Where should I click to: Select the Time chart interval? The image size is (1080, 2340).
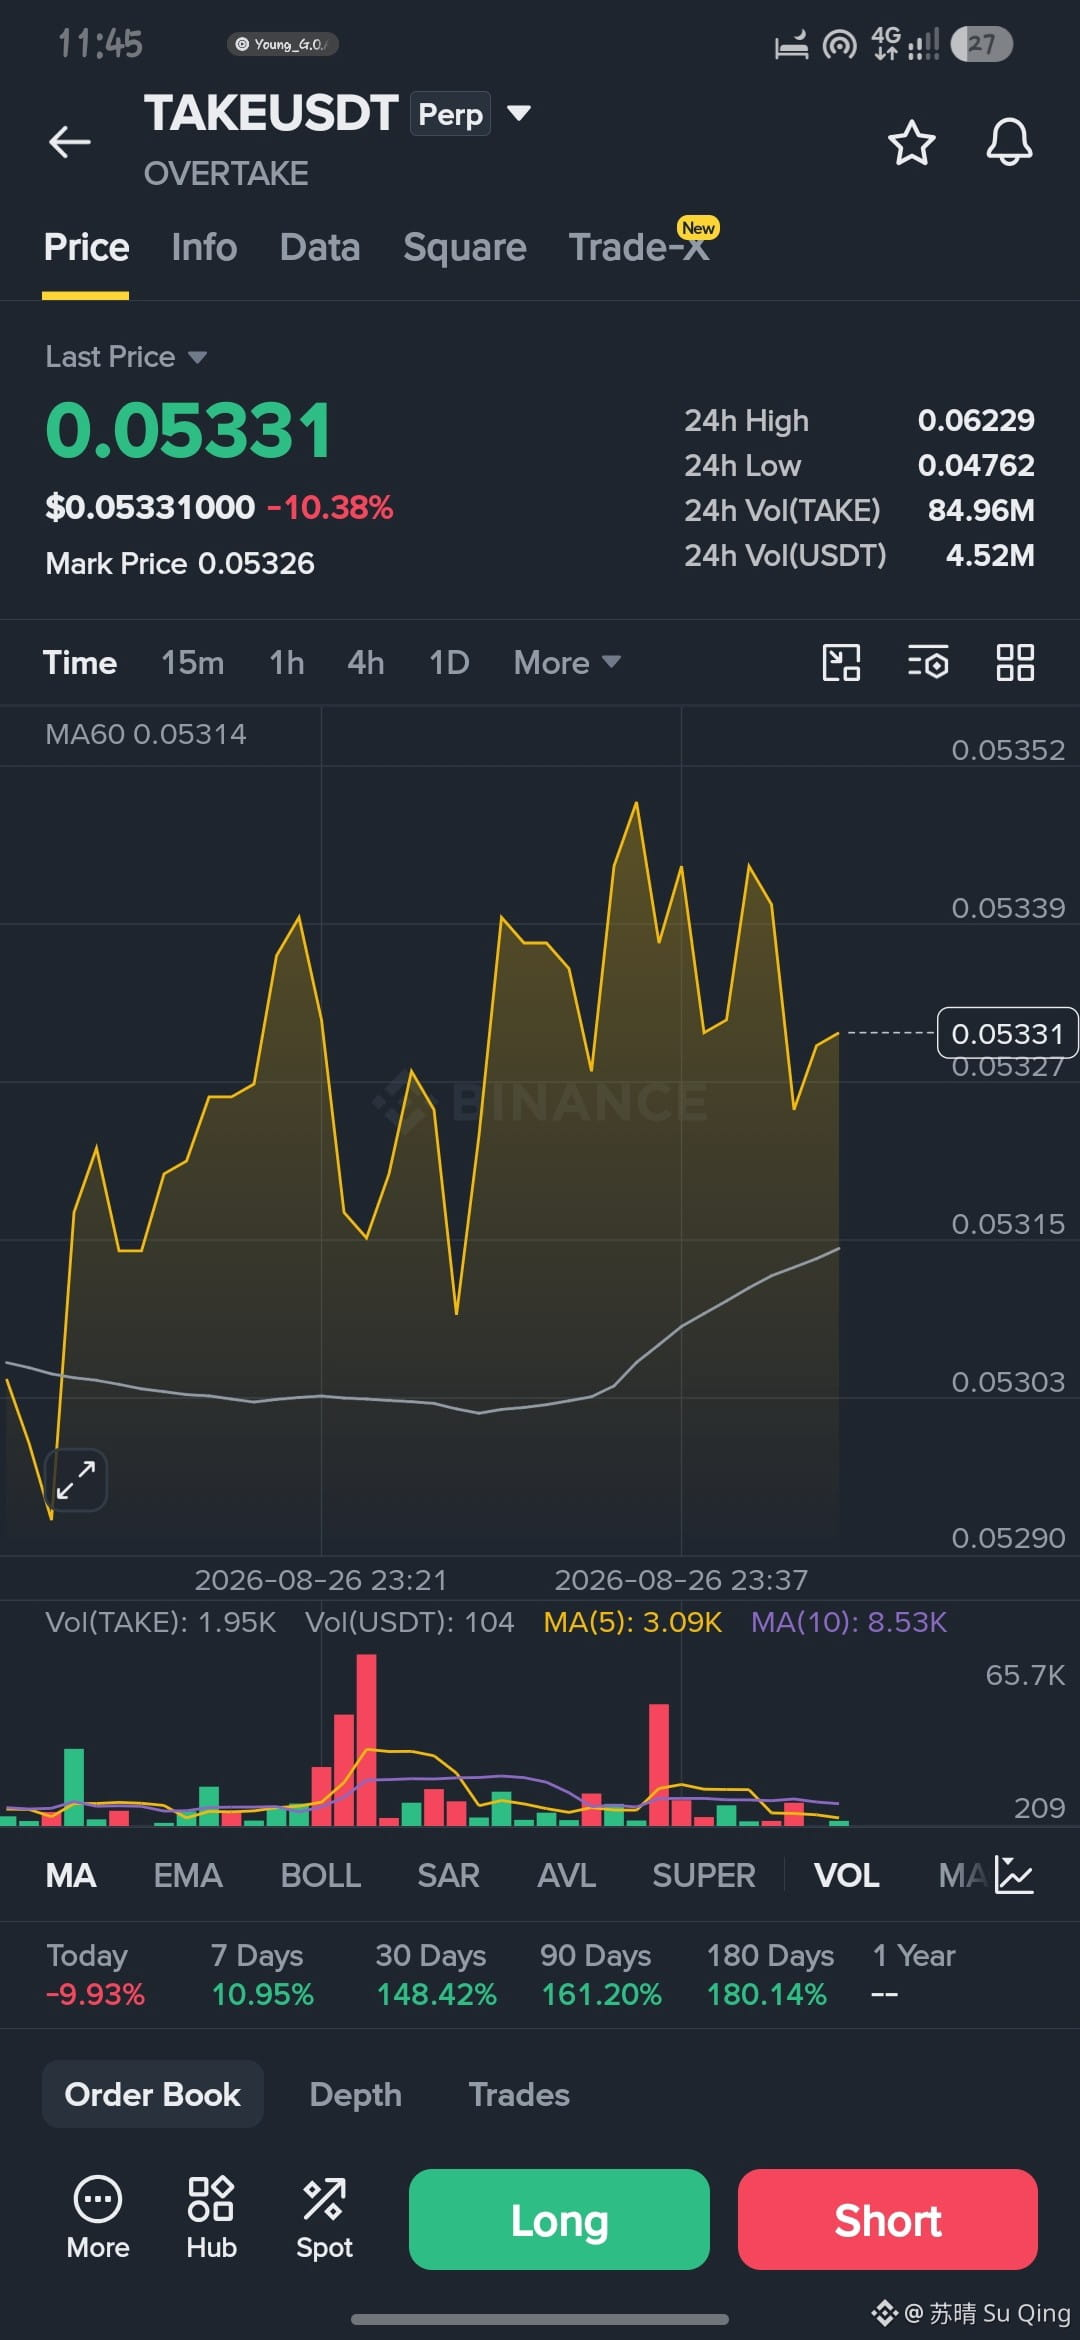click(x=79, y=662)
